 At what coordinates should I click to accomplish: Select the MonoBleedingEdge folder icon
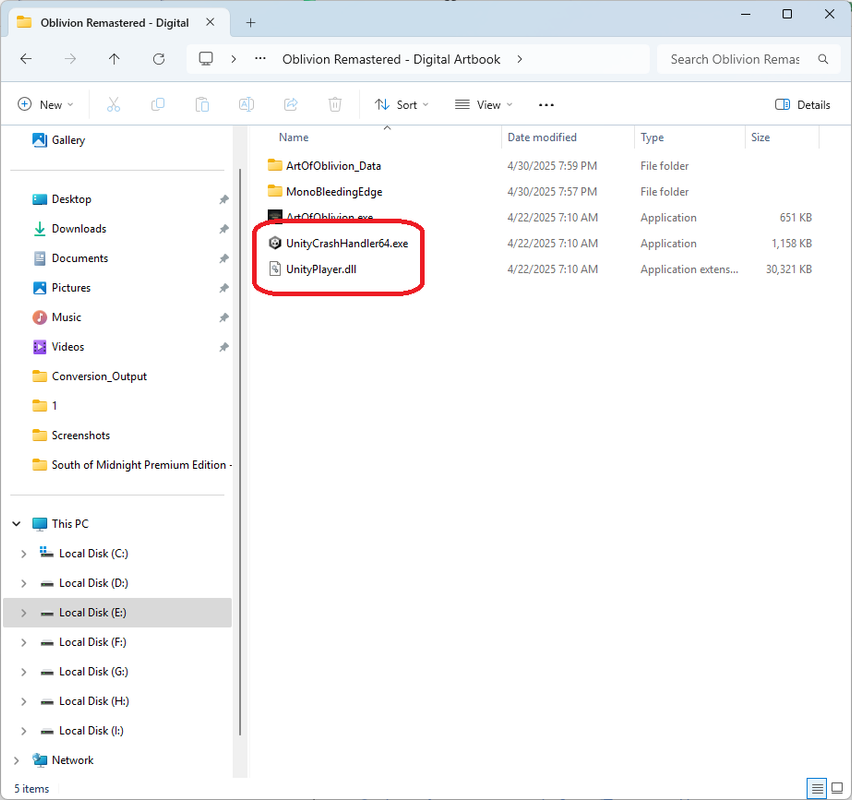[275, 191]
